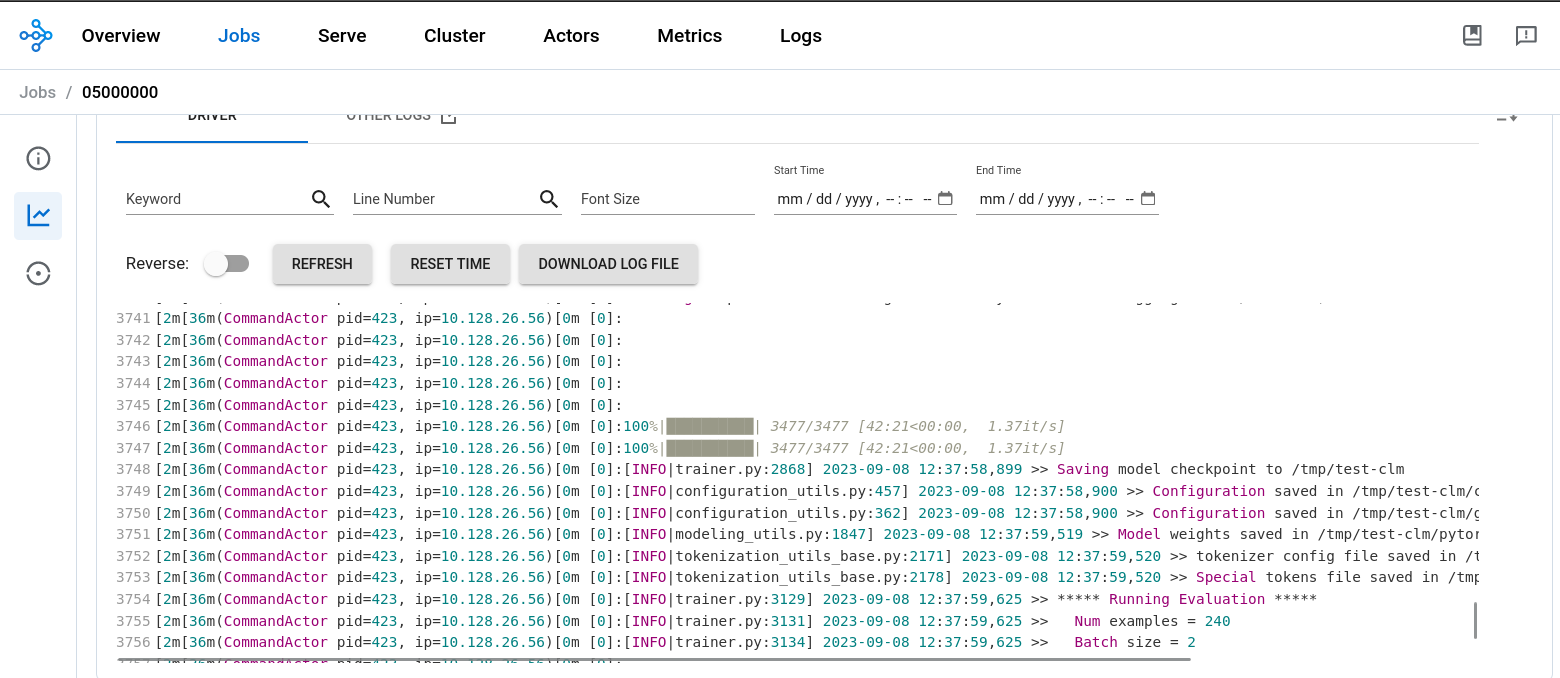Click the circular target icon in sidebar
1560x678 pixels.
click(x=38, y=273)
